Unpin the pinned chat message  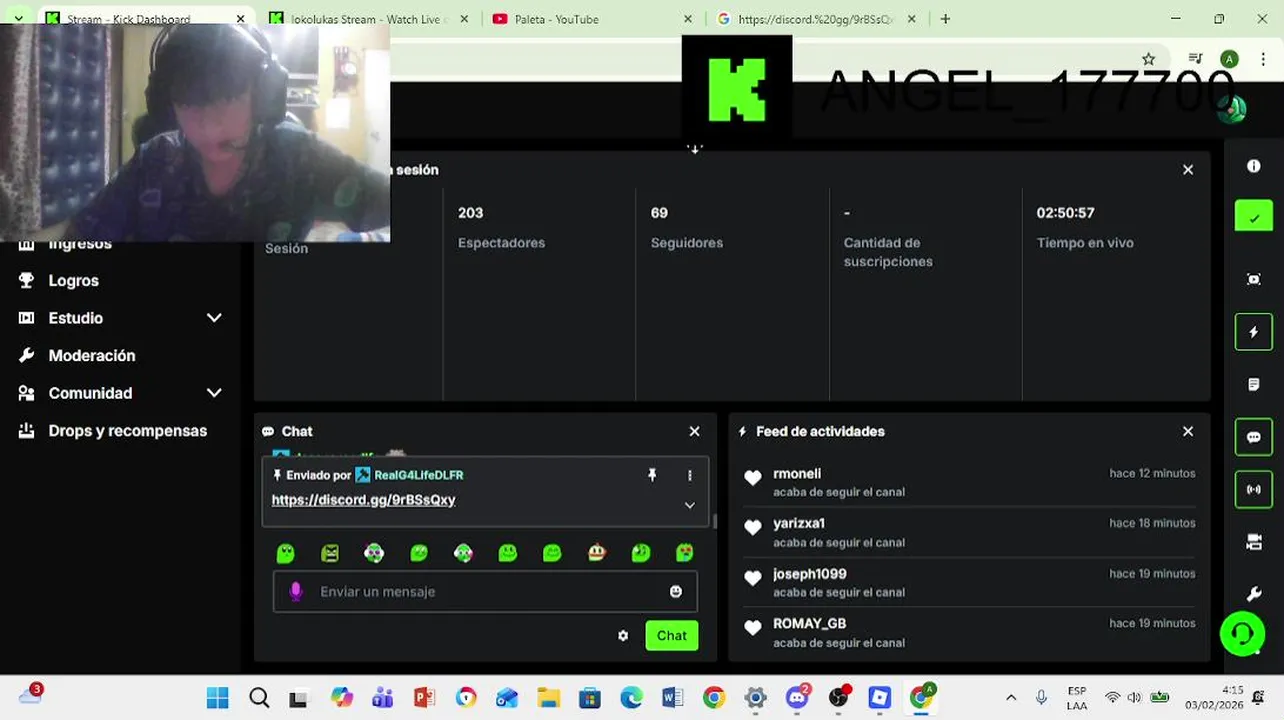coord(652,475)
